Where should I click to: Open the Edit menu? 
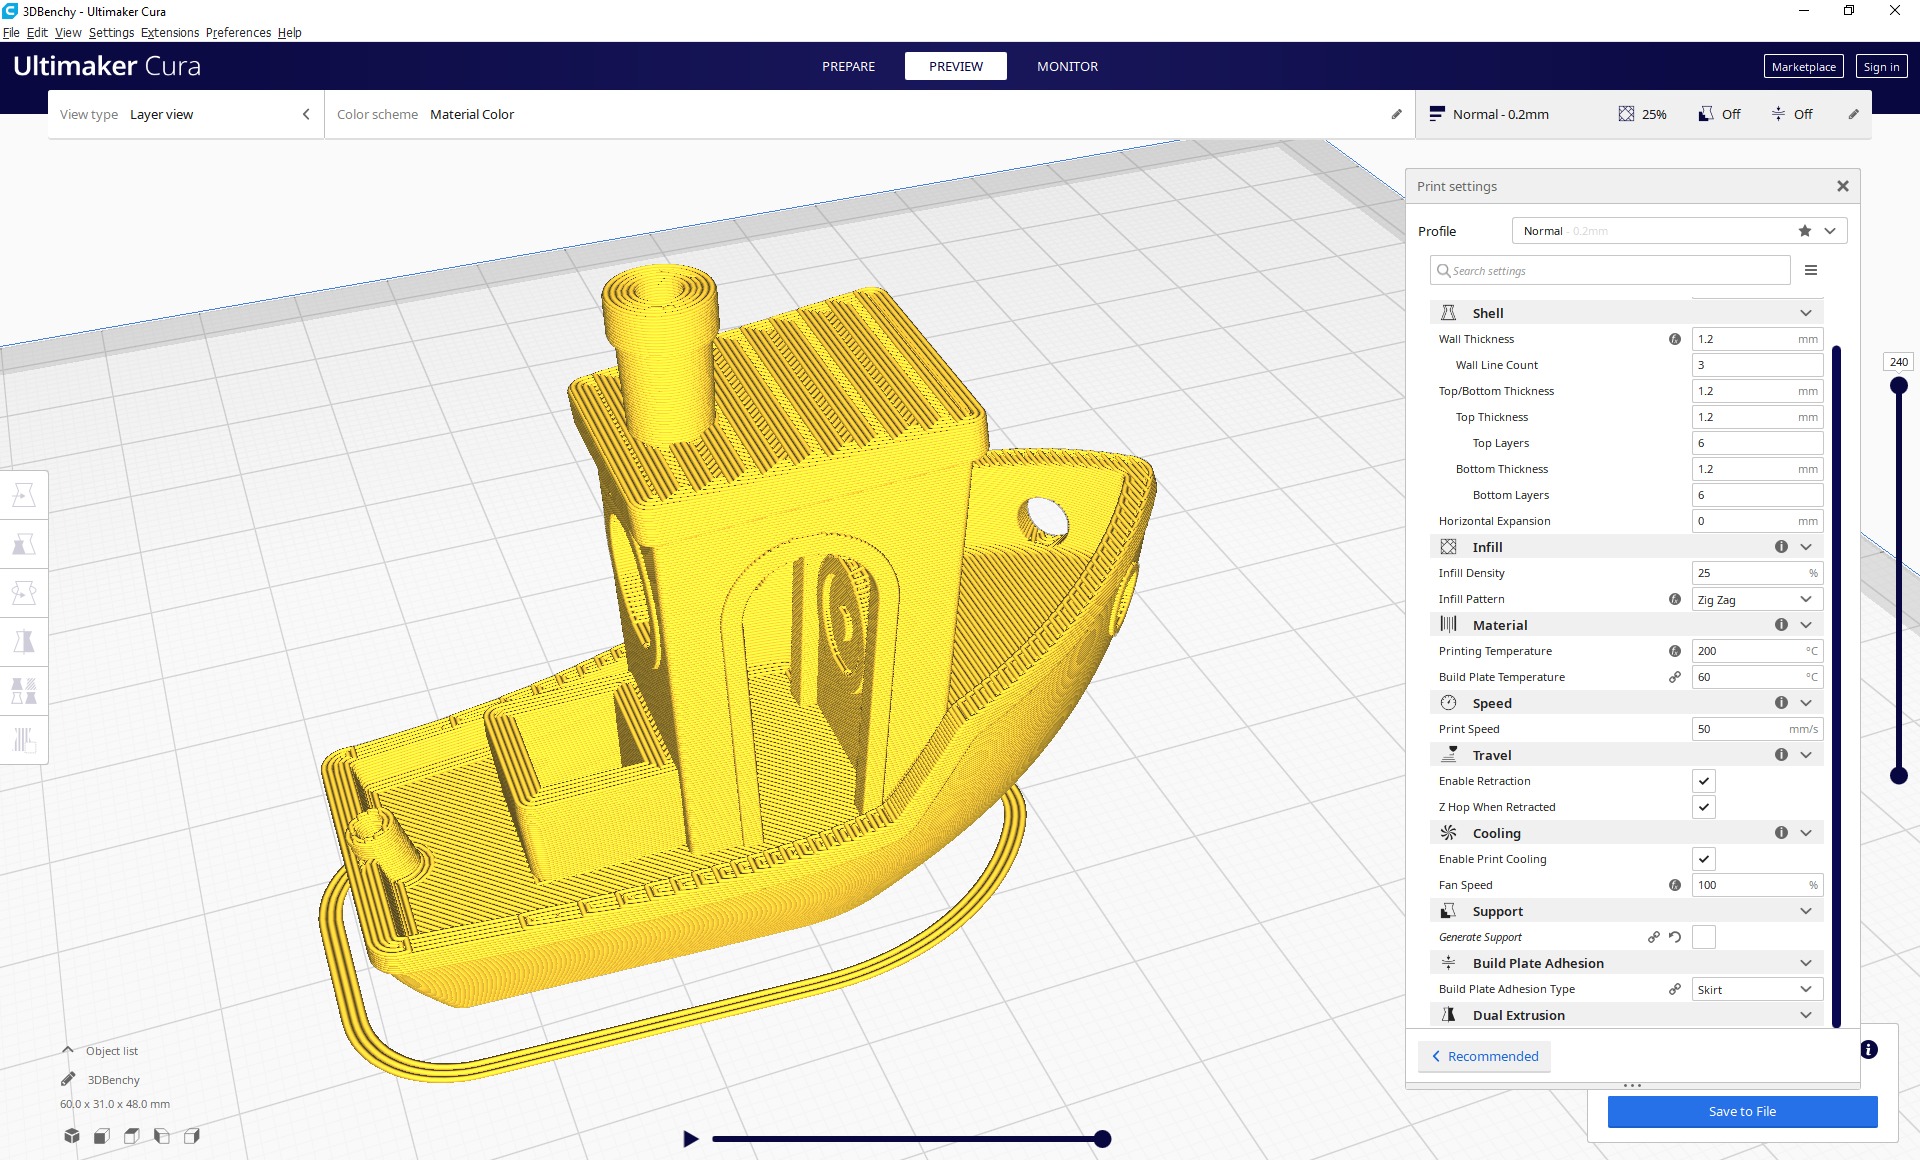click(x=37, y=32)
